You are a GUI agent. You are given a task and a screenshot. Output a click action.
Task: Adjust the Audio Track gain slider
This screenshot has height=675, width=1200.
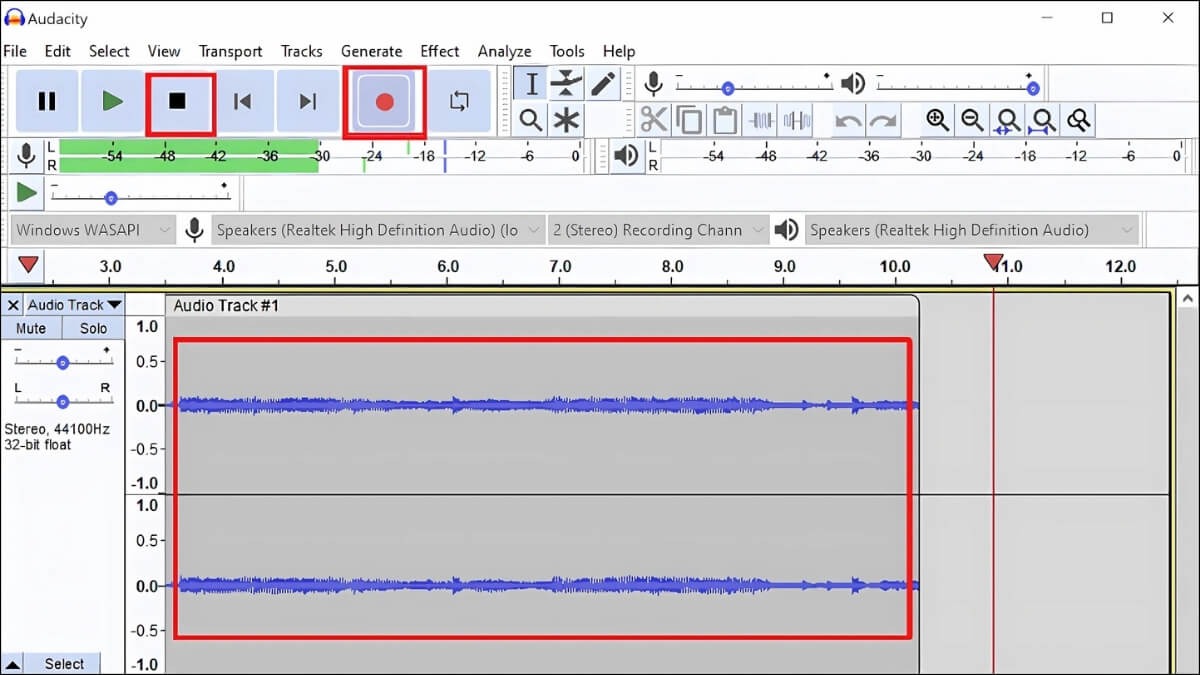[x=62, y=361]
